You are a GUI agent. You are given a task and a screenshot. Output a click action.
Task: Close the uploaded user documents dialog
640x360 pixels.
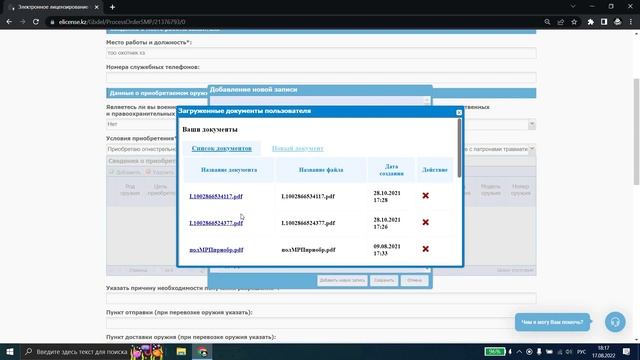pos(459,112)
